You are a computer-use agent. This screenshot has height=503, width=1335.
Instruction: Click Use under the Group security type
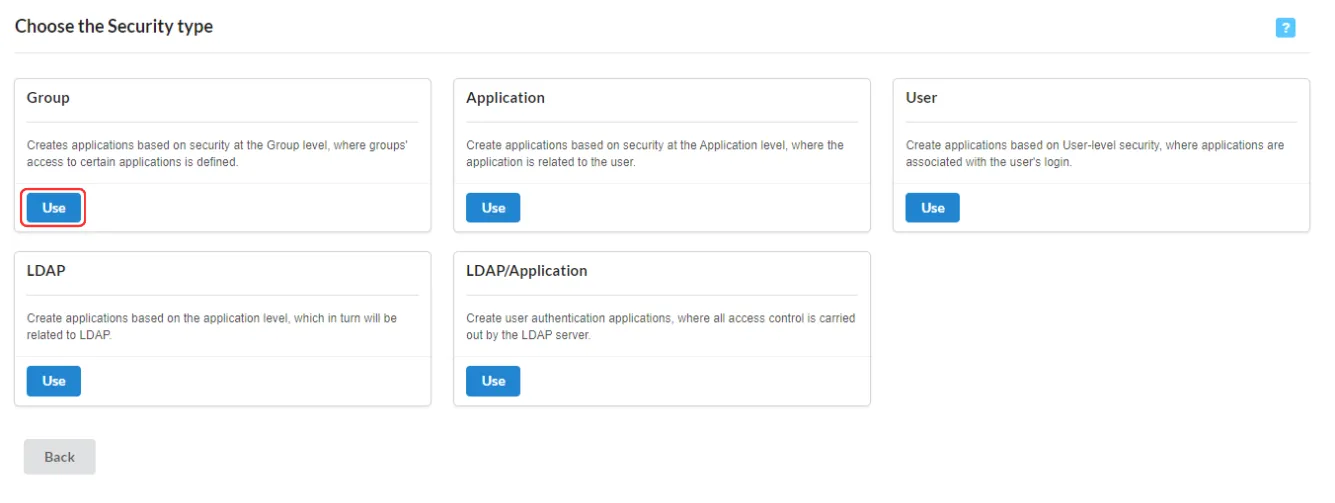pyautogui.click(x=54, y=208)
